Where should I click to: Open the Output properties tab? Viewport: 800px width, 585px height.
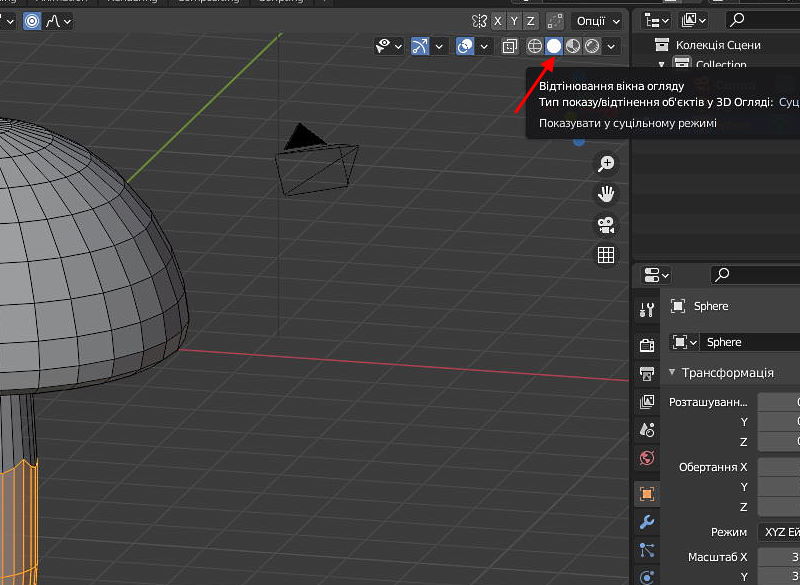pos(646,374)
